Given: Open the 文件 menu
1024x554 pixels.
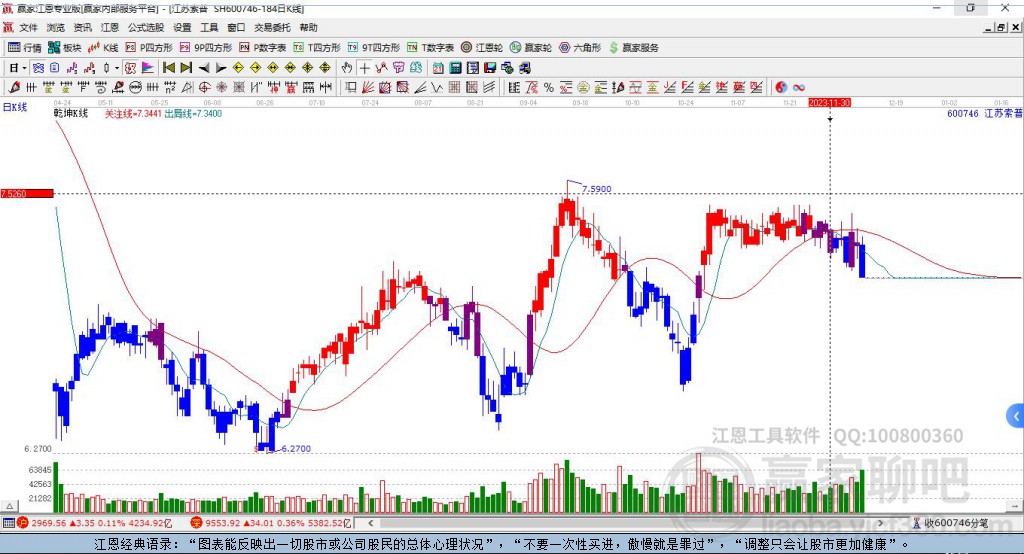Looking at the screenshot, I should [28, 27].
